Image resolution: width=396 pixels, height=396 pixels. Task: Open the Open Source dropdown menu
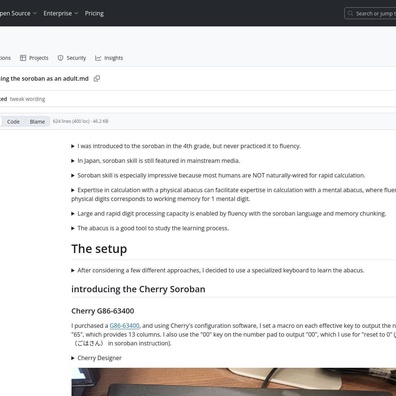tap(18, 13)
